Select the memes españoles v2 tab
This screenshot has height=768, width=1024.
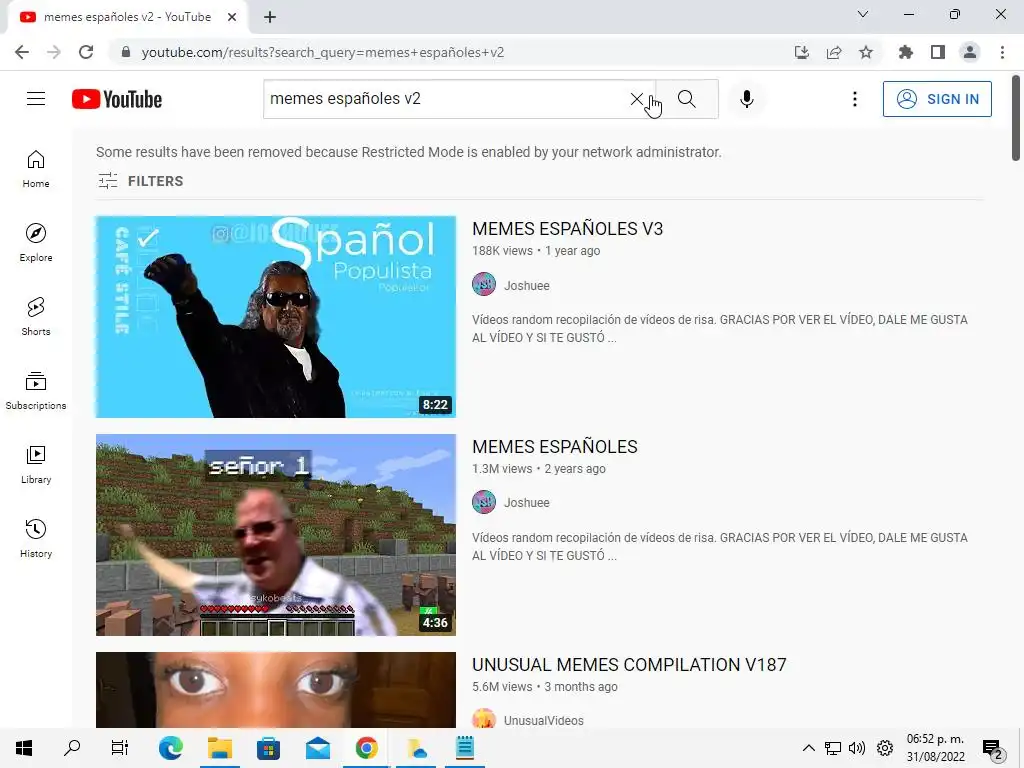[x=127, y=17]
